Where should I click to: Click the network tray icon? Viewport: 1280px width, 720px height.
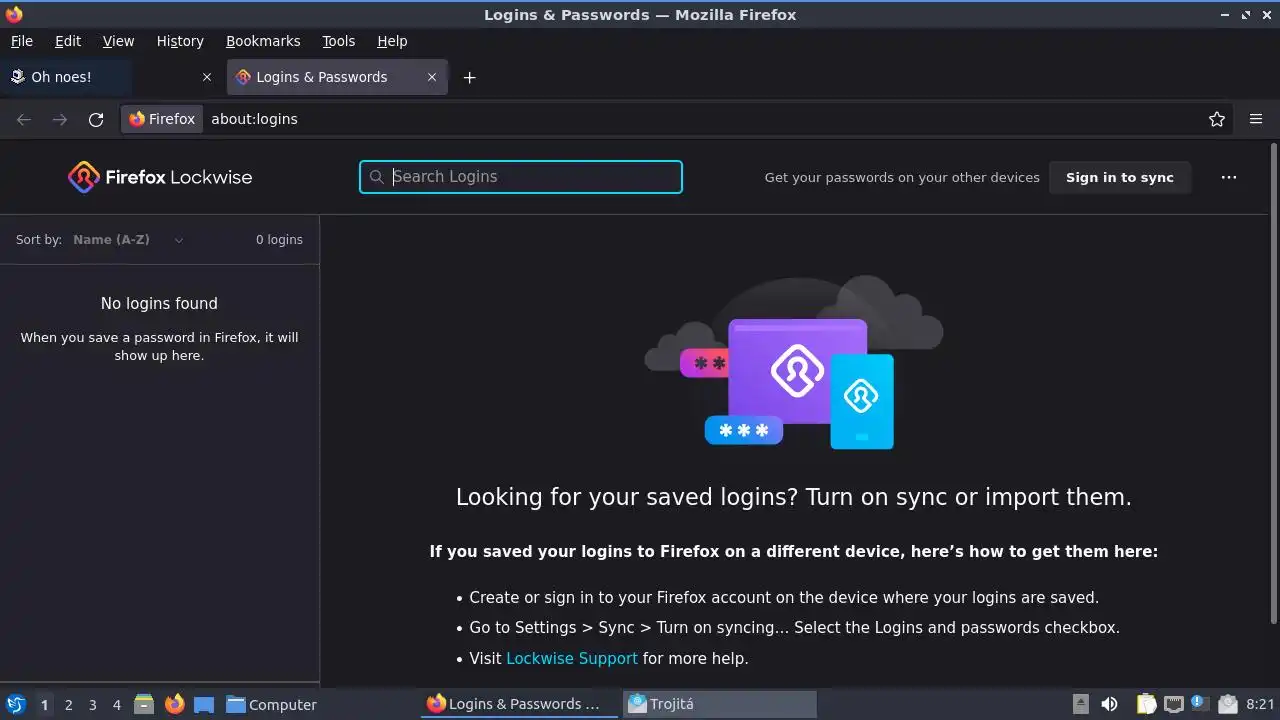coord(1174,704)
